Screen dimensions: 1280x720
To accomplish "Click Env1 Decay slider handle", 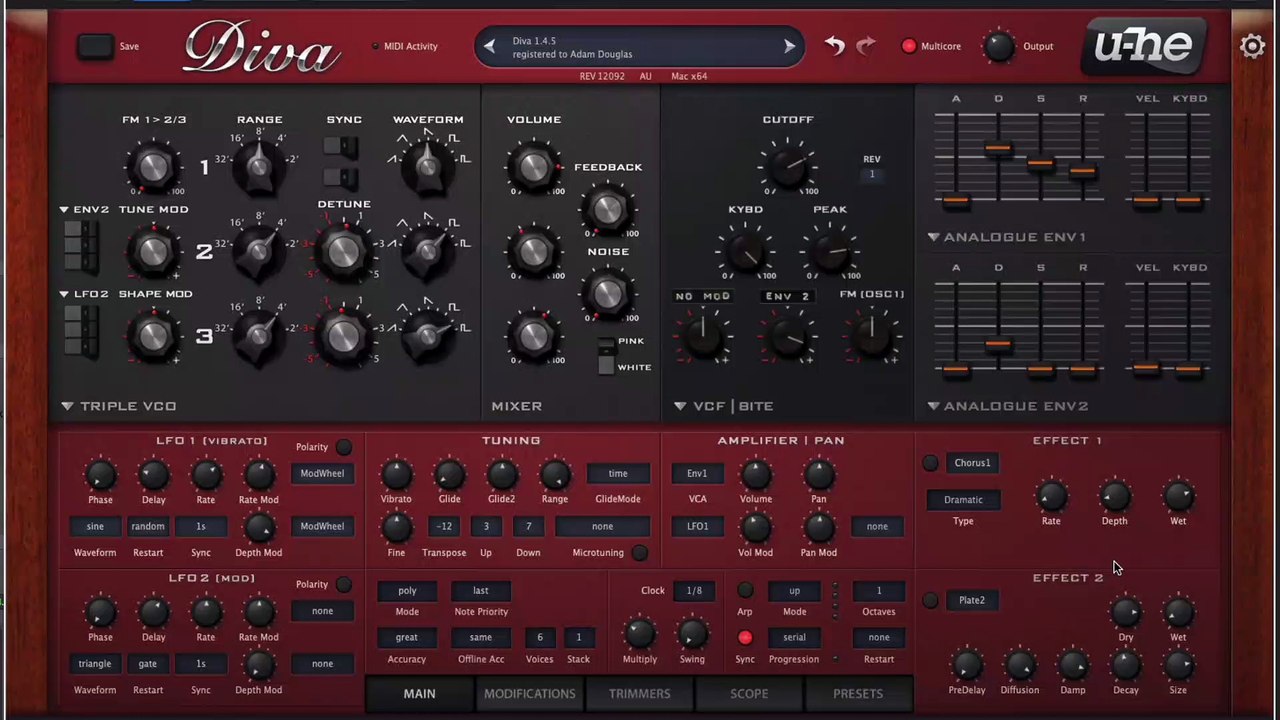I will [998, 149].
